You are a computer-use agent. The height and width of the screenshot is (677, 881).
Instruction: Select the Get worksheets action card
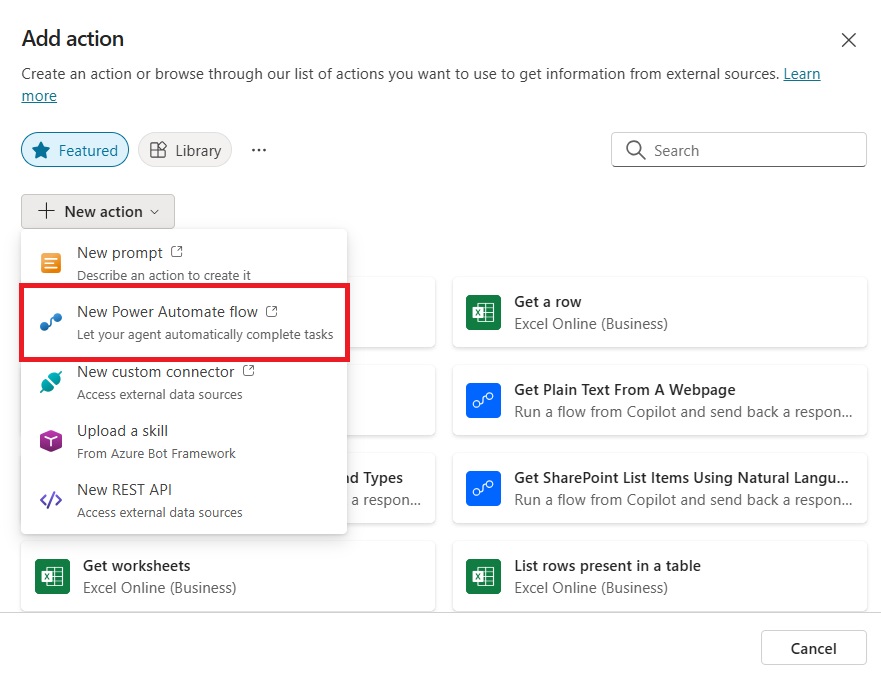(x=228, y=576)
